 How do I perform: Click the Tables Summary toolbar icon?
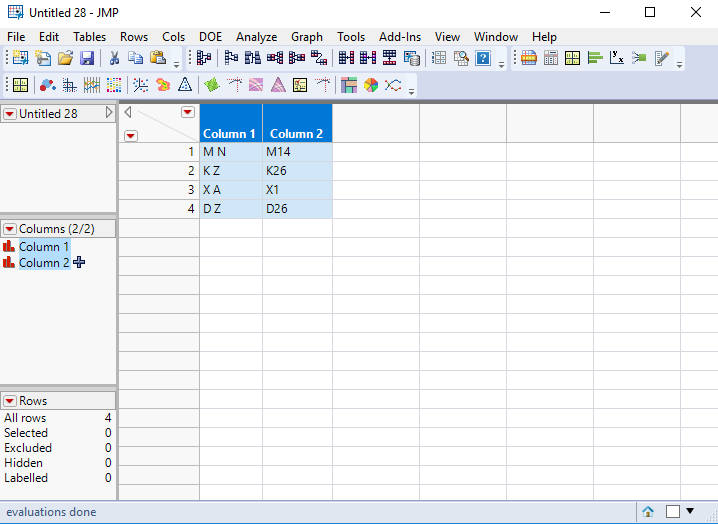coord(204,58)
